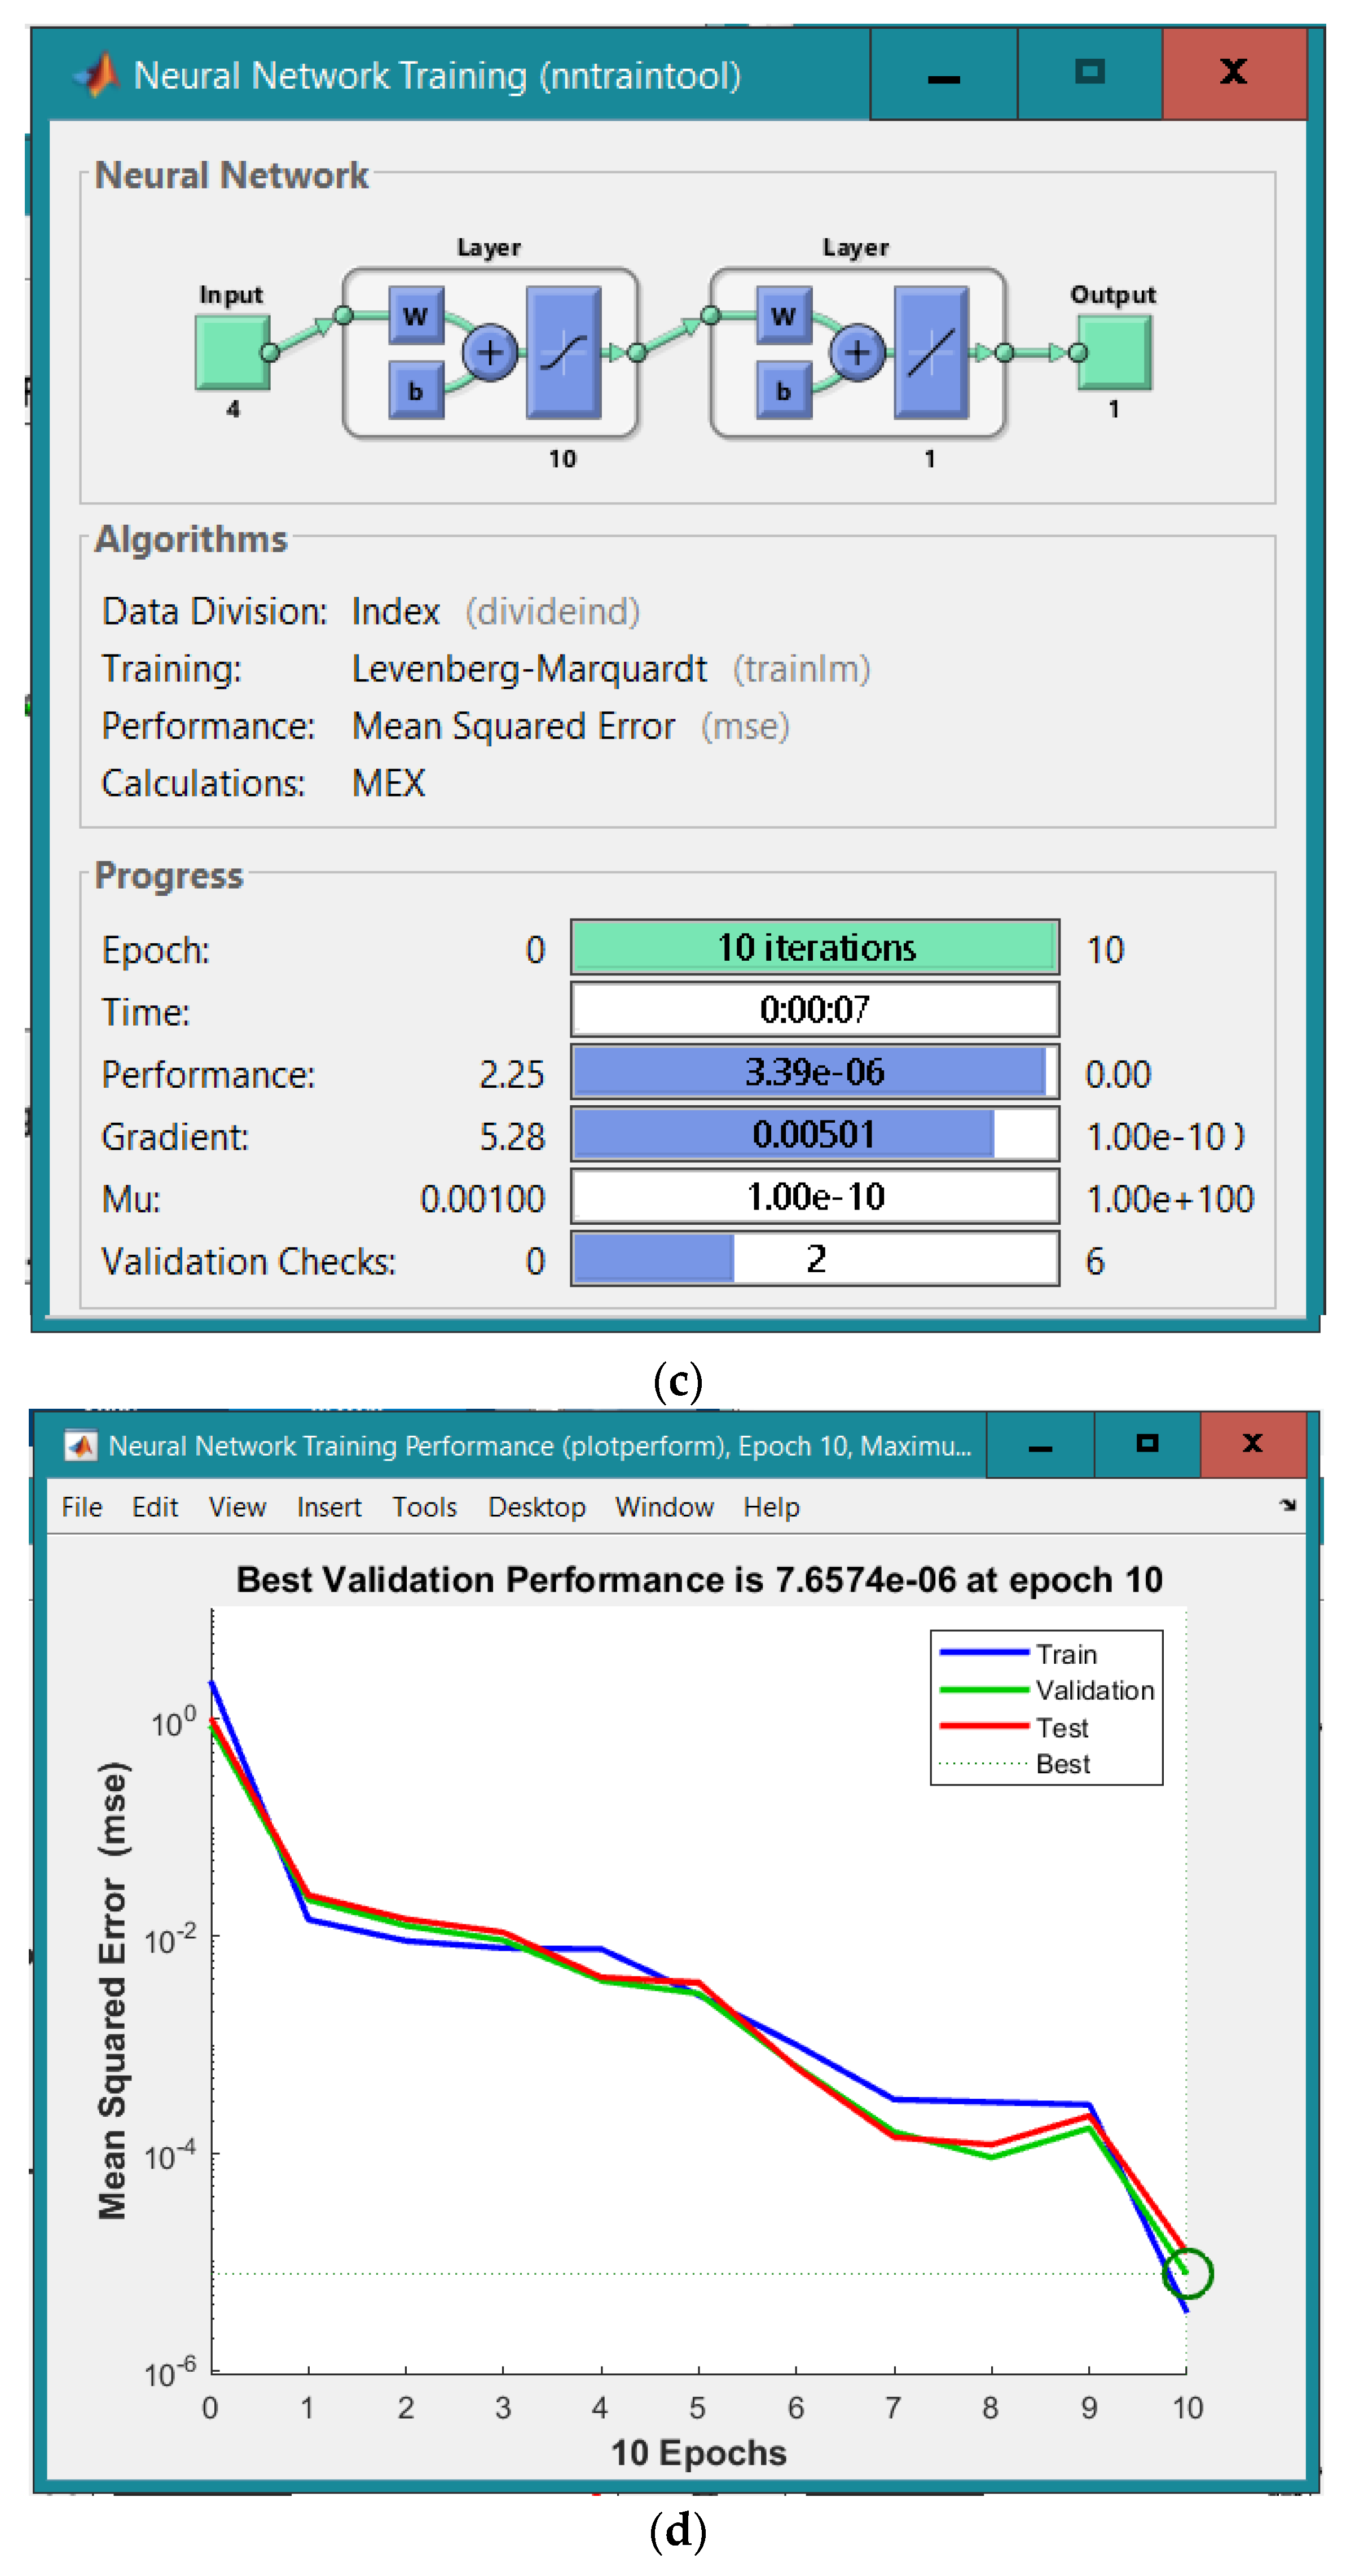
Task: Click the Validation Checks progress bar
Action: tap(814, 1259)
